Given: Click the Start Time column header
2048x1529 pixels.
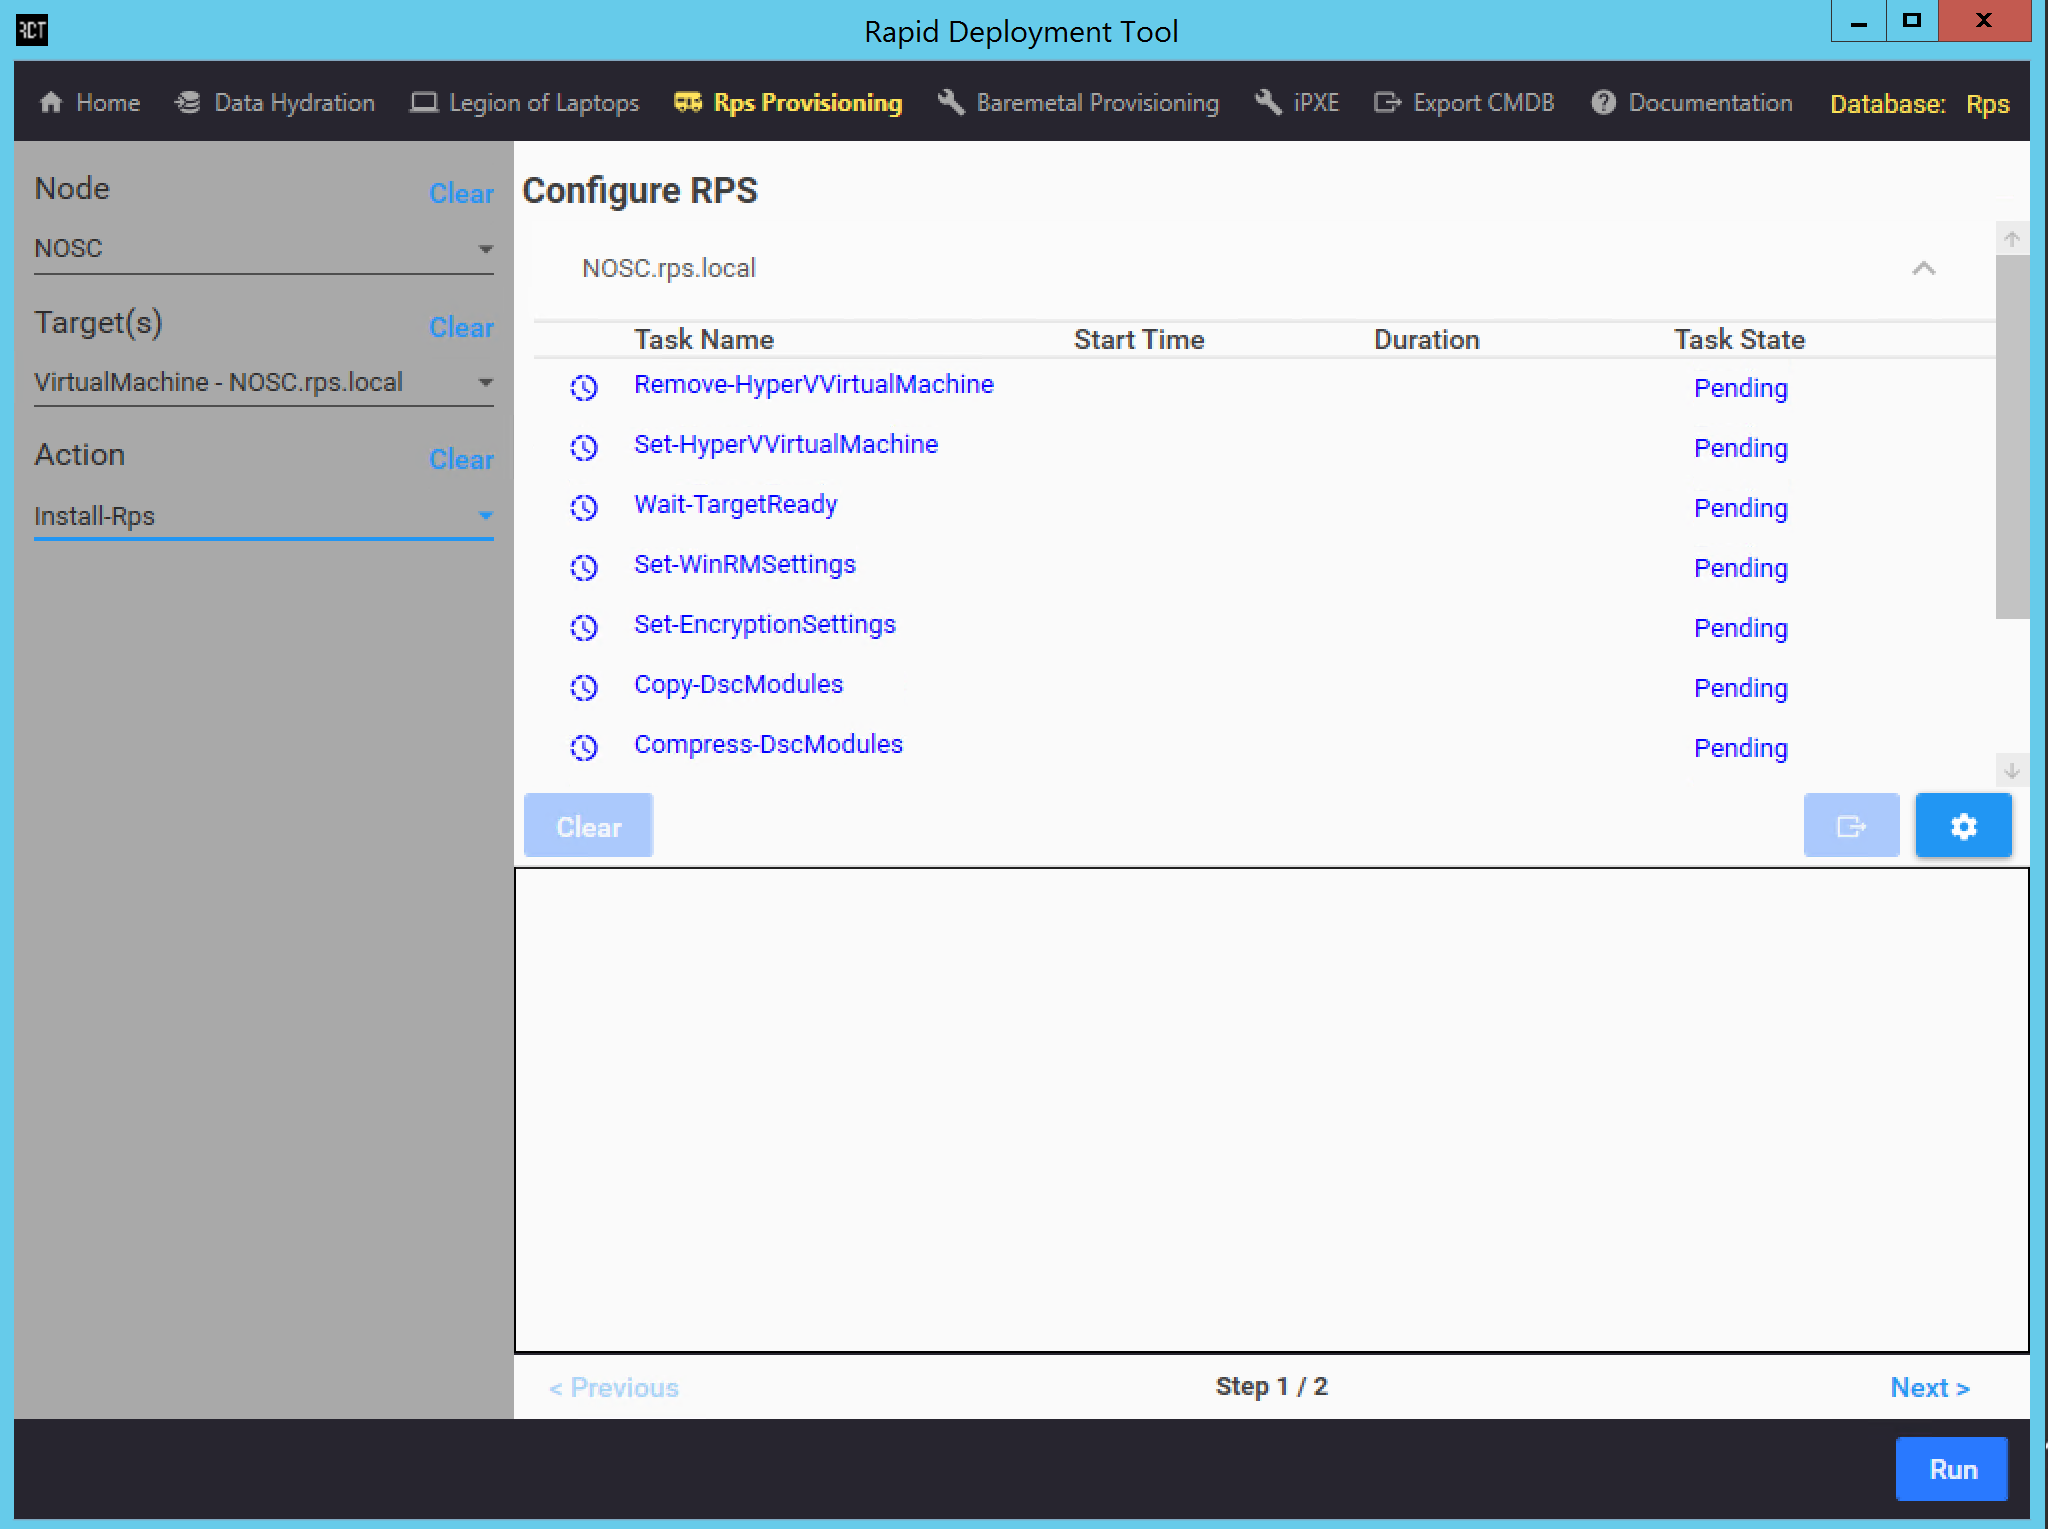Looking at the screenshot, I should pos(1138,340).
